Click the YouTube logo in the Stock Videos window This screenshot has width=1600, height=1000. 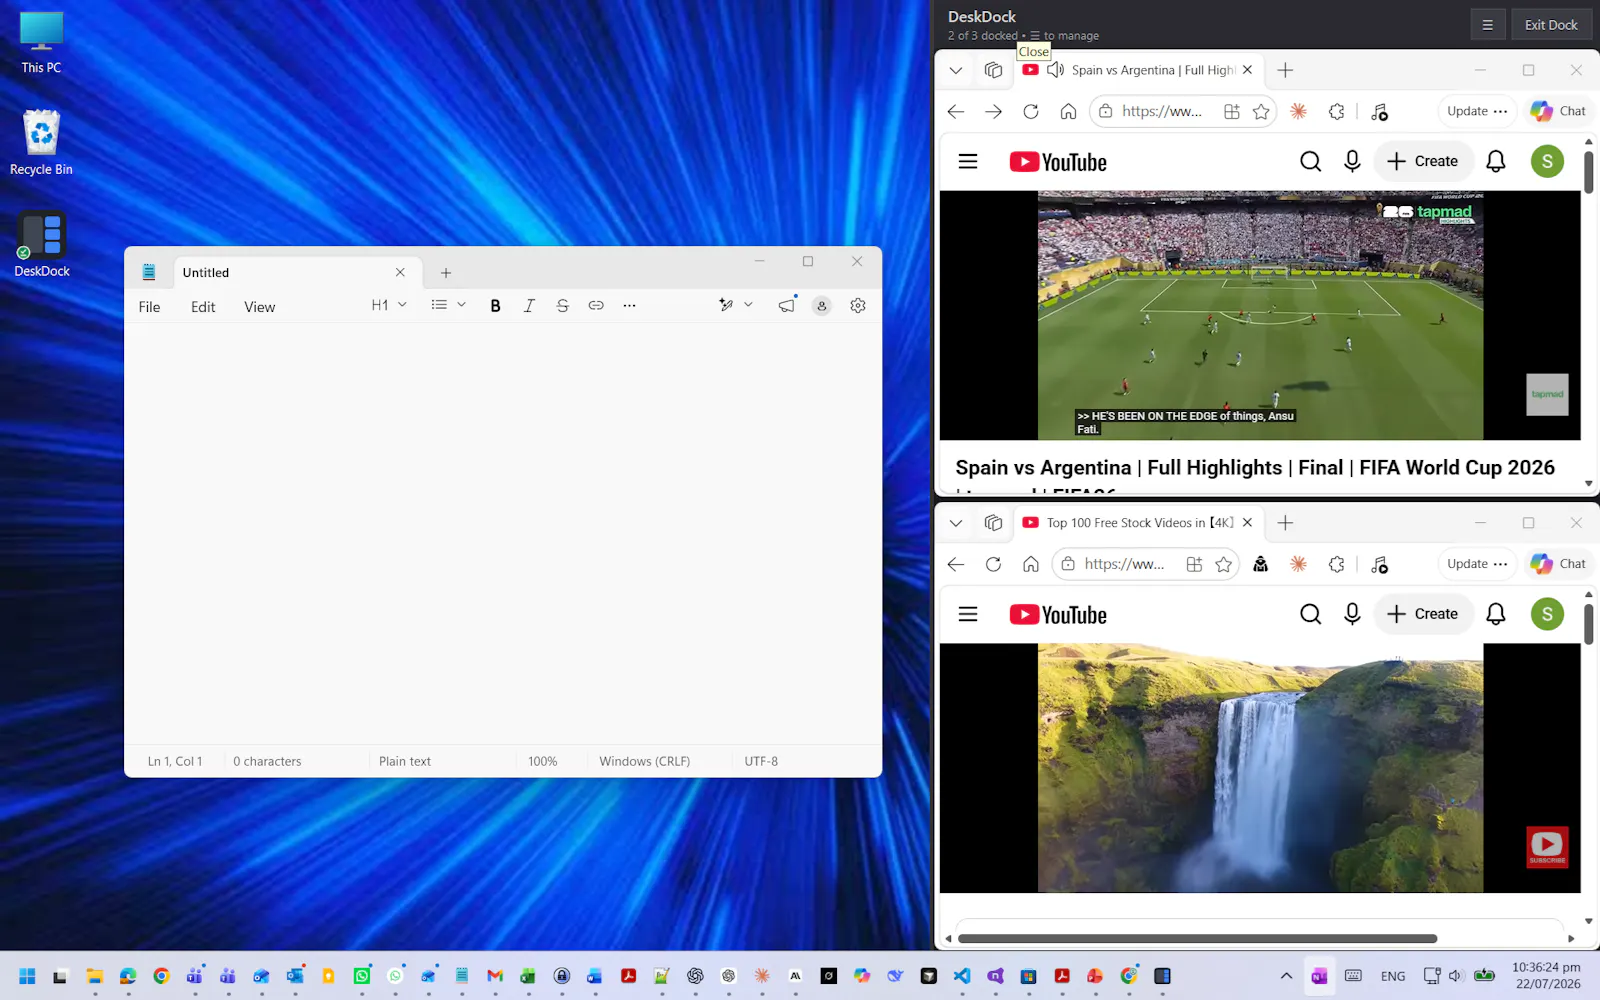1058,614
